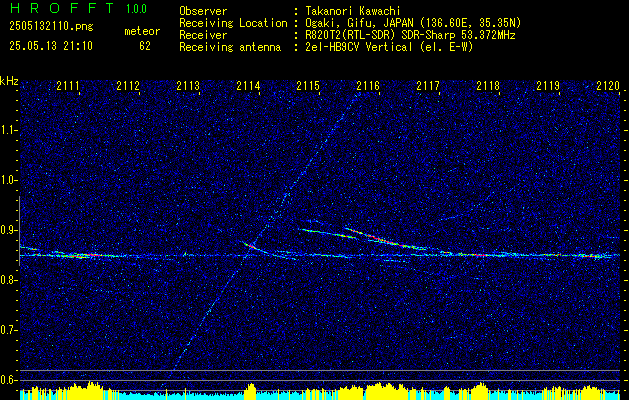Click time marker 2113

(x=188, y=86)
